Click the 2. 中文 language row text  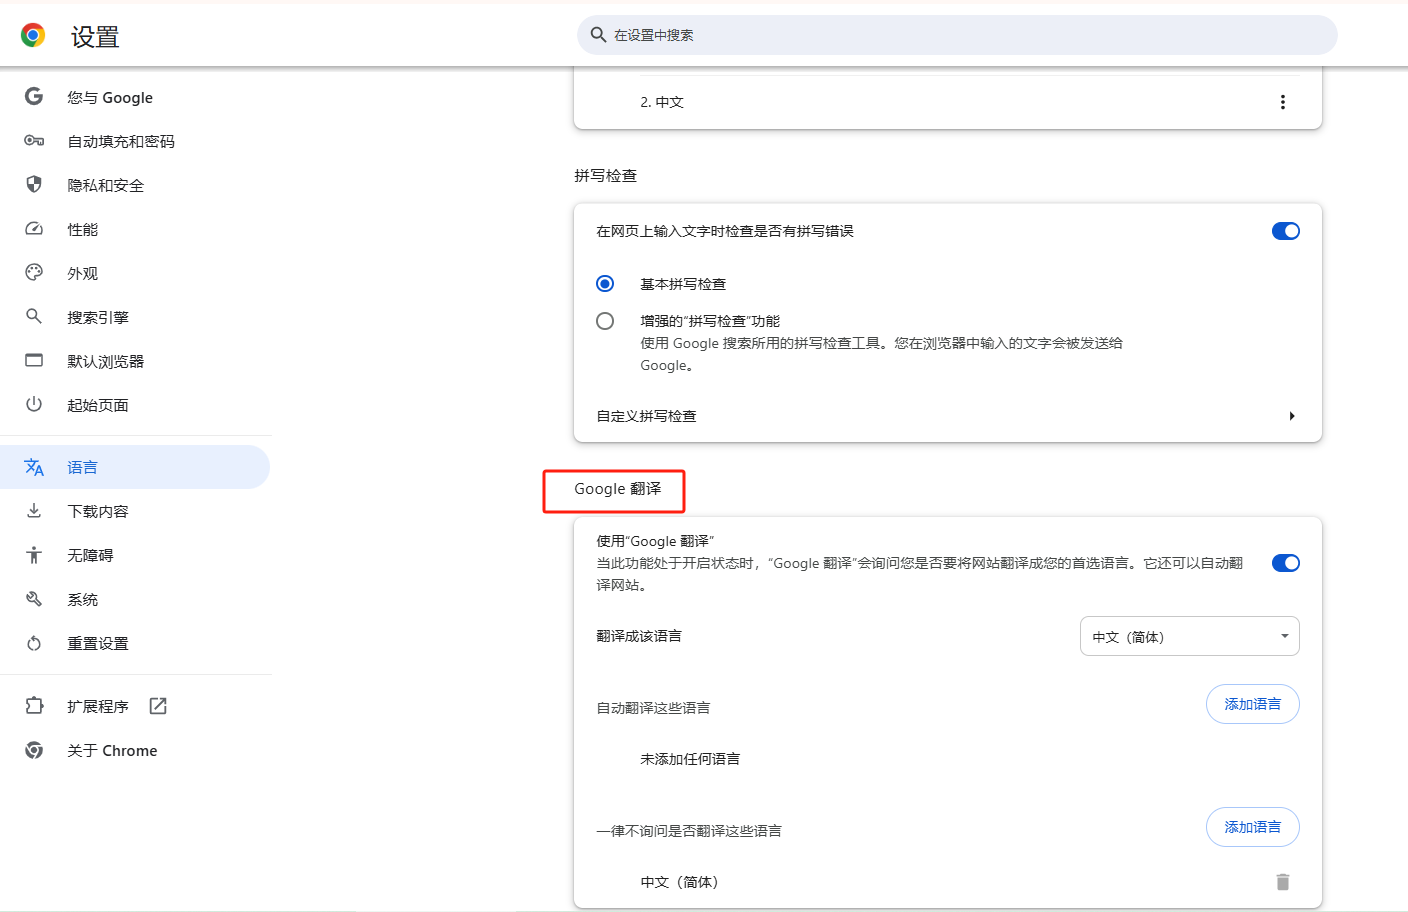point(662,102)
